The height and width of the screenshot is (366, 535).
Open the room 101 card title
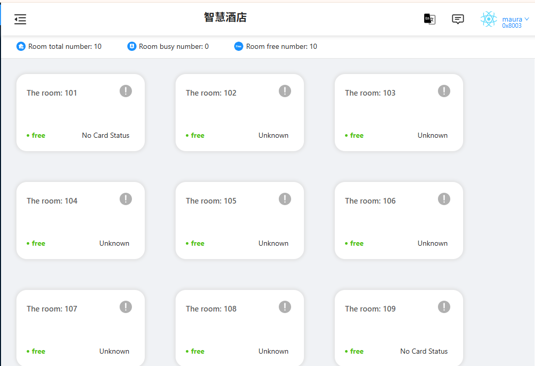point(52,93)
